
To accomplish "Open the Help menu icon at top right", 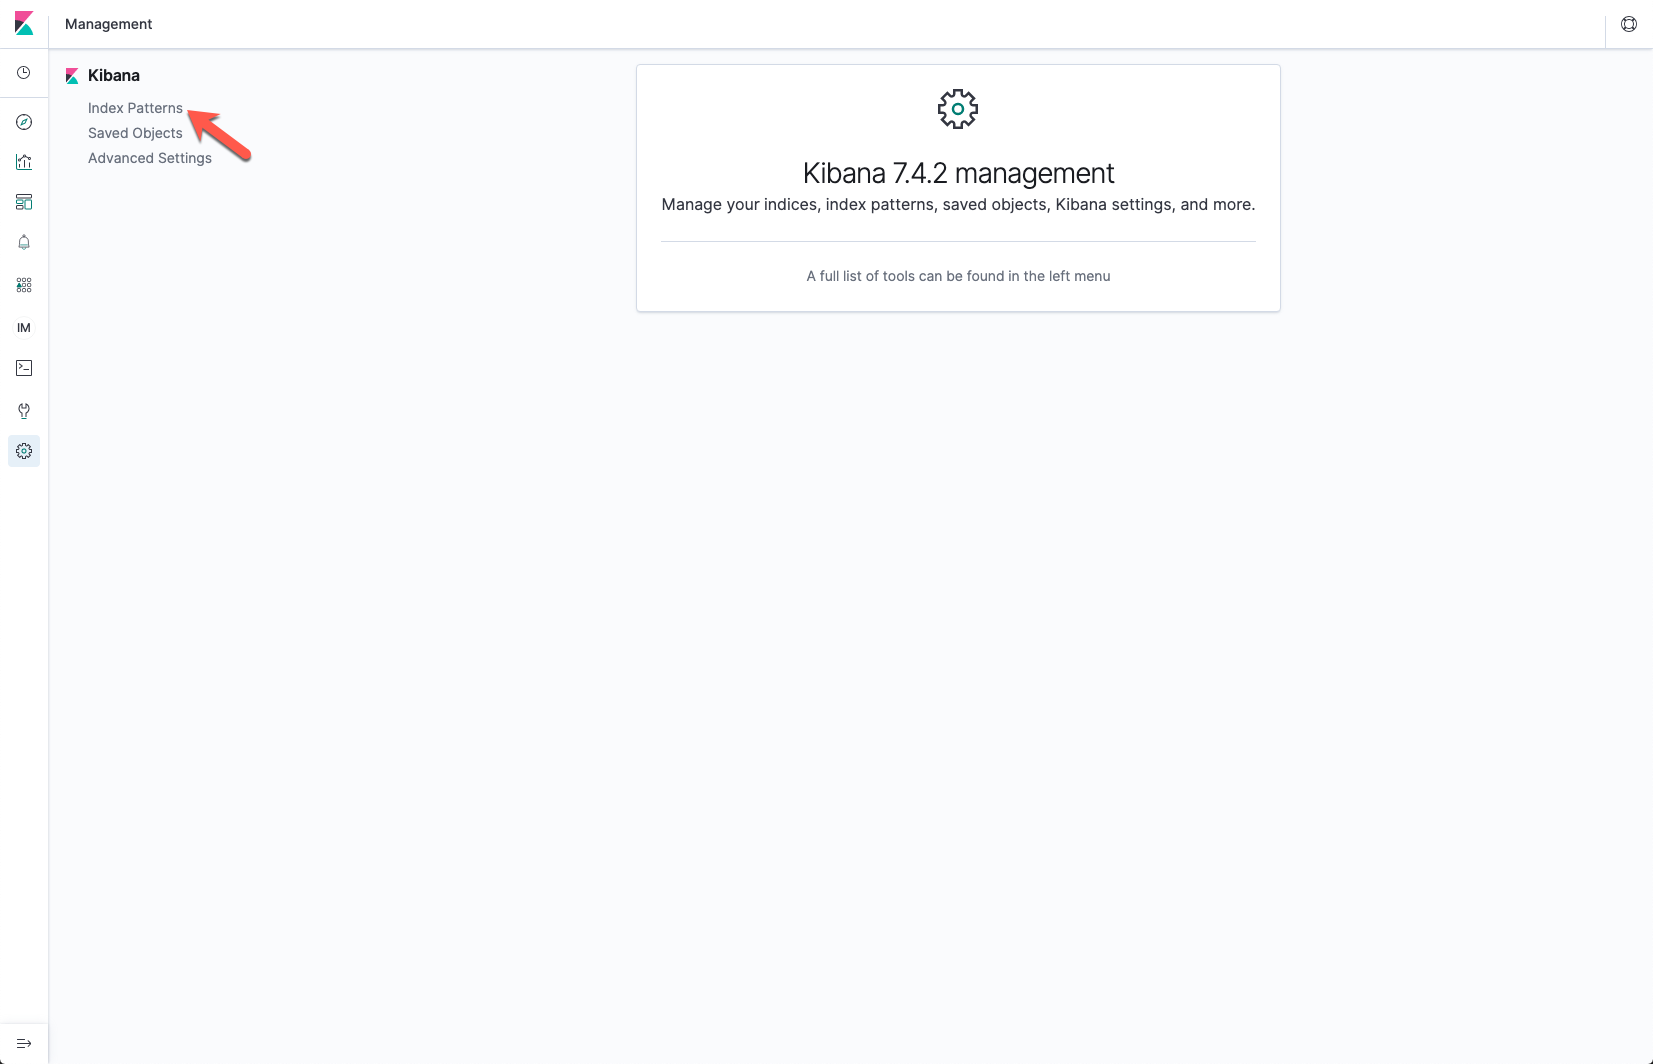I will [1629, 24].
